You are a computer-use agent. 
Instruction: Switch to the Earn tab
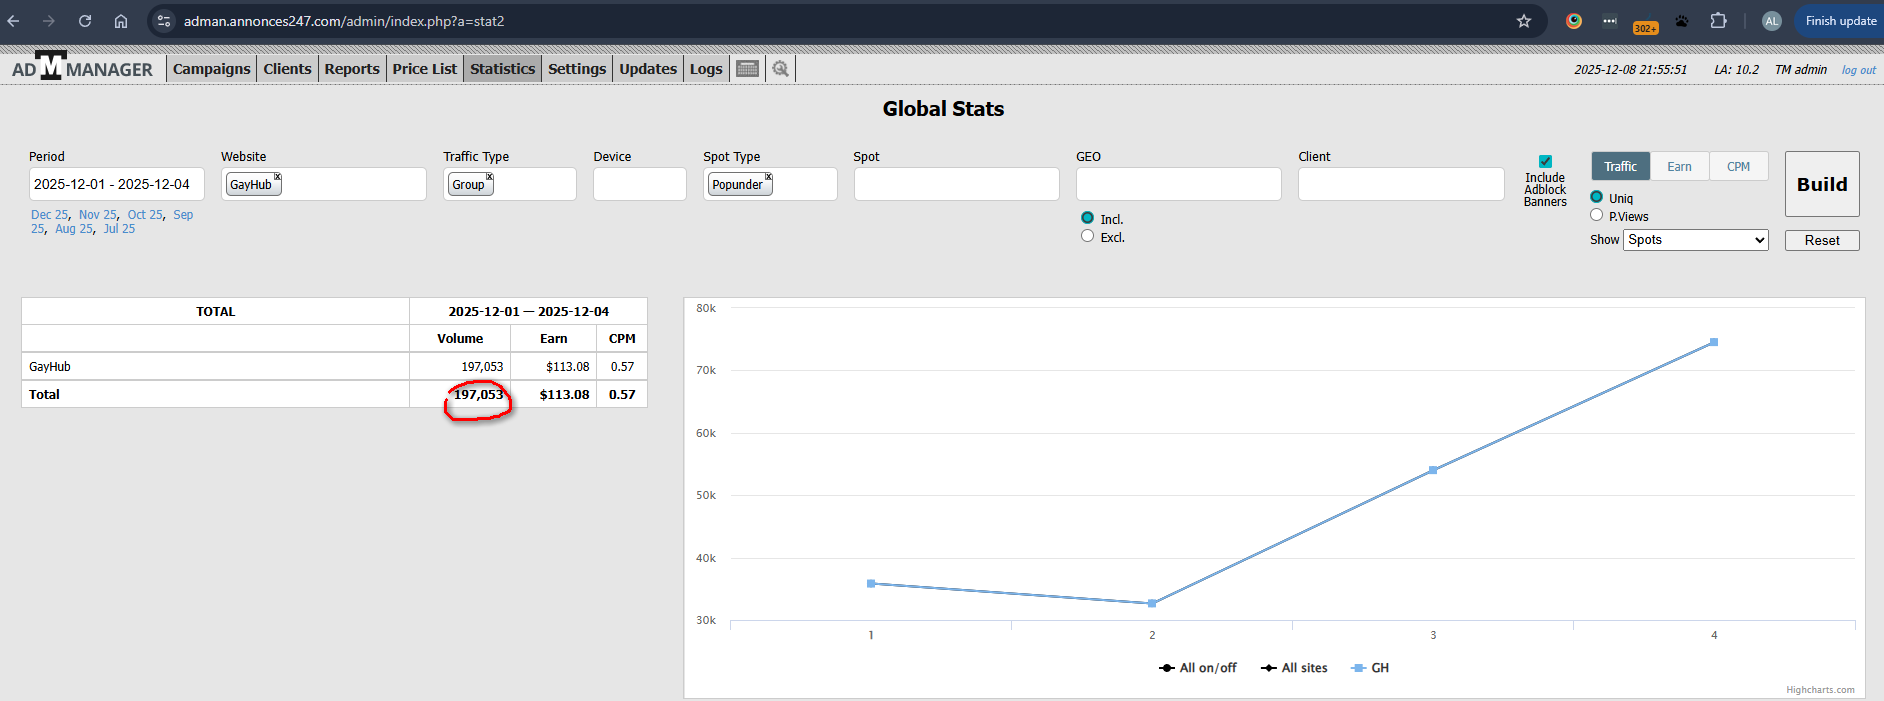1679,167
